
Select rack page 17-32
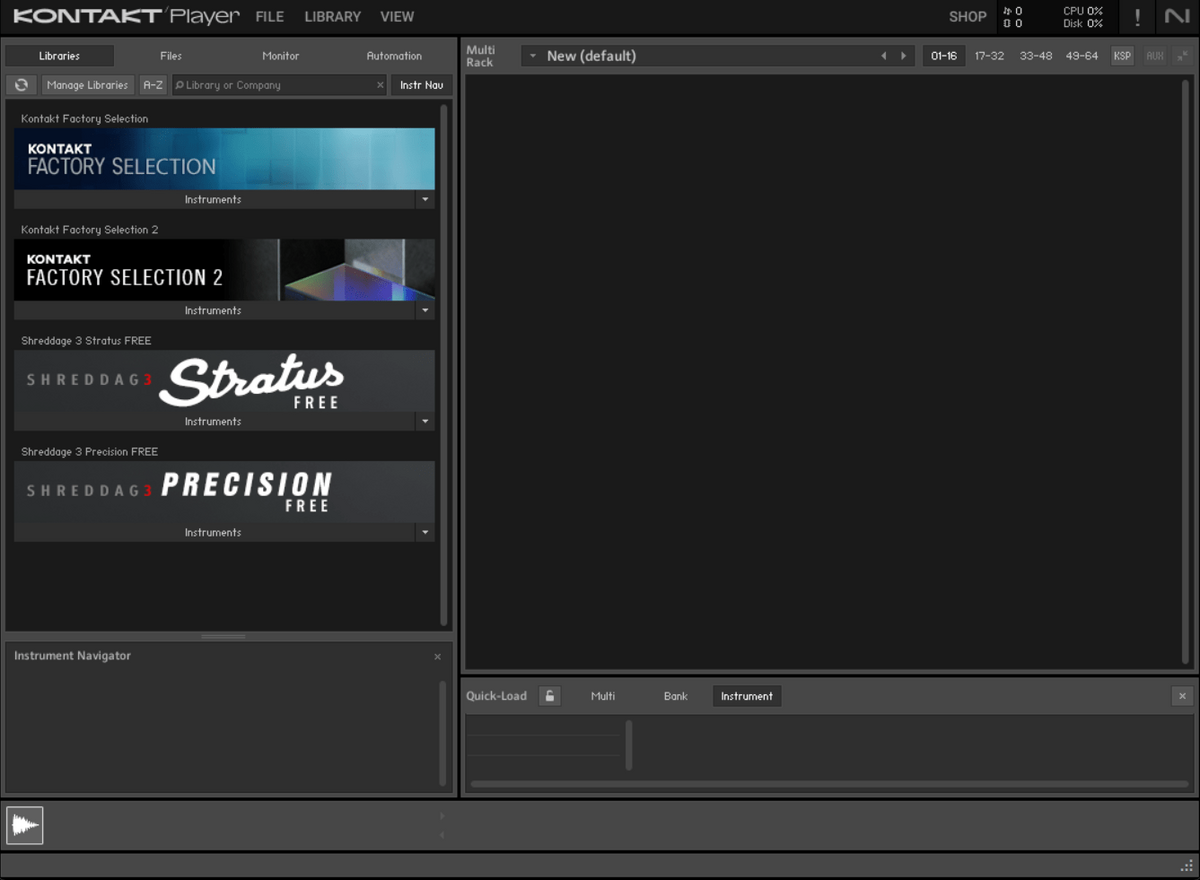[989, 56]
